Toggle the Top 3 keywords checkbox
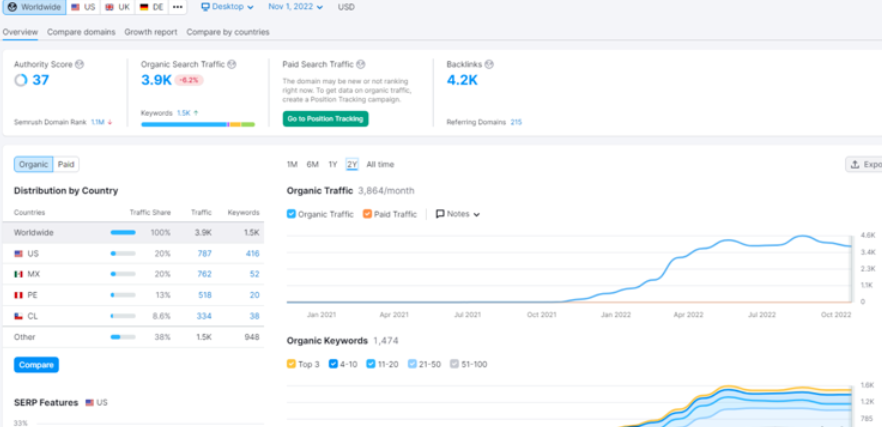Image resolution: width=882 pixels, height=427 pixels. click(x=291, y=364)
